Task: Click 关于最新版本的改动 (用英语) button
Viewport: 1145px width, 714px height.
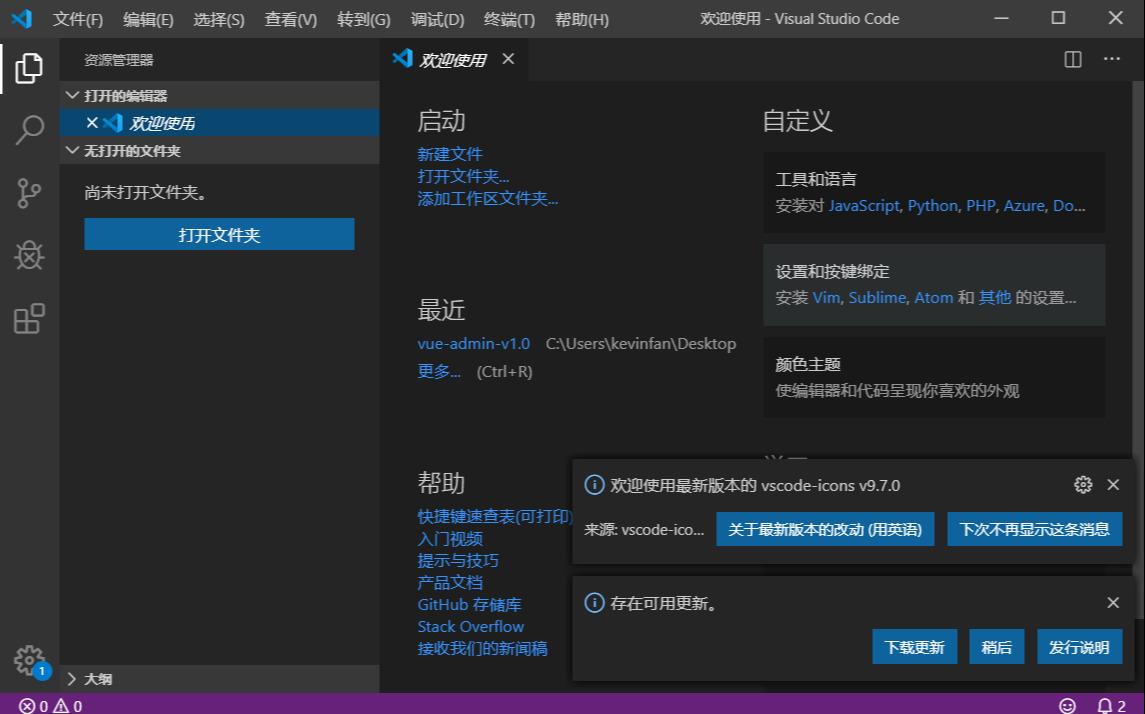Action: click(825, 529)
